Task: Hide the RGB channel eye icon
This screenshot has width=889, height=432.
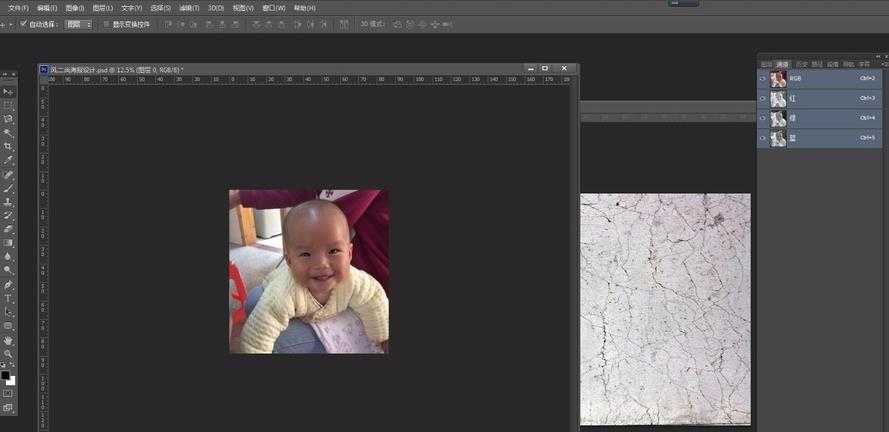Action: pos(763,78)
